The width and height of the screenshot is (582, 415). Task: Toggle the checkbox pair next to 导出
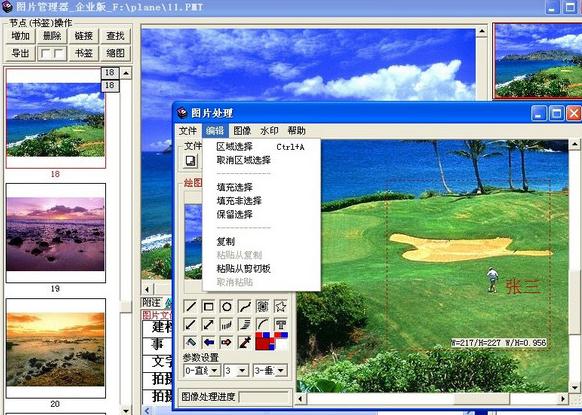(x=52, y=54)
